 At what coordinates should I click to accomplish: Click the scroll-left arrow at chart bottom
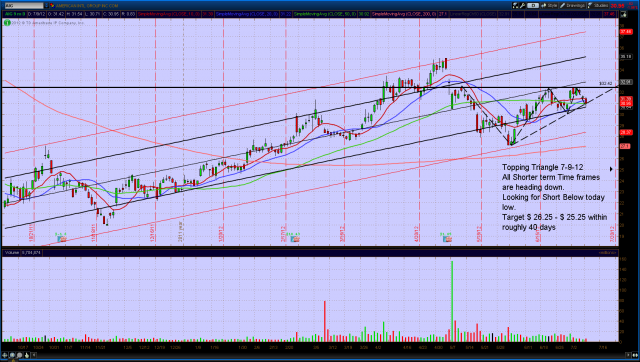[34, 355]
